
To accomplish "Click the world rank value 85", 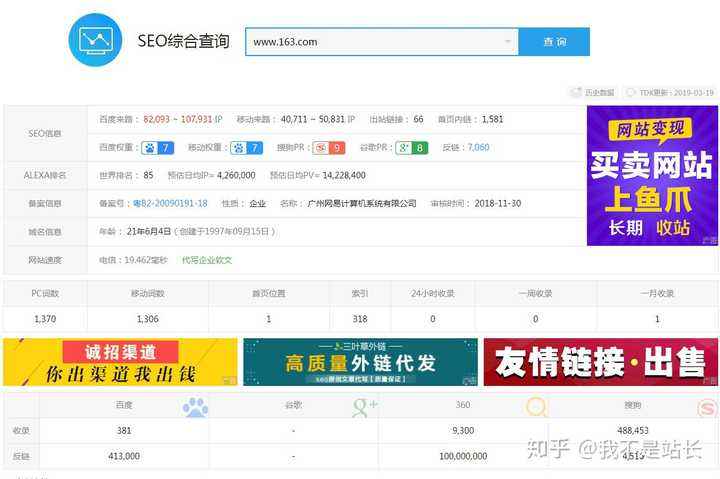I will pos(148,175).
